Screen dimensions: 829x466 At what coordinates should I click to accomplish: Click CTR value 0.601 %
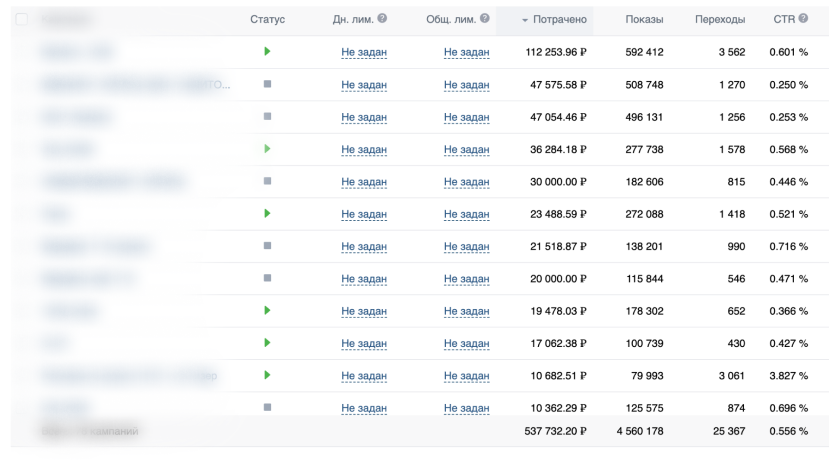tap(789, 52)
